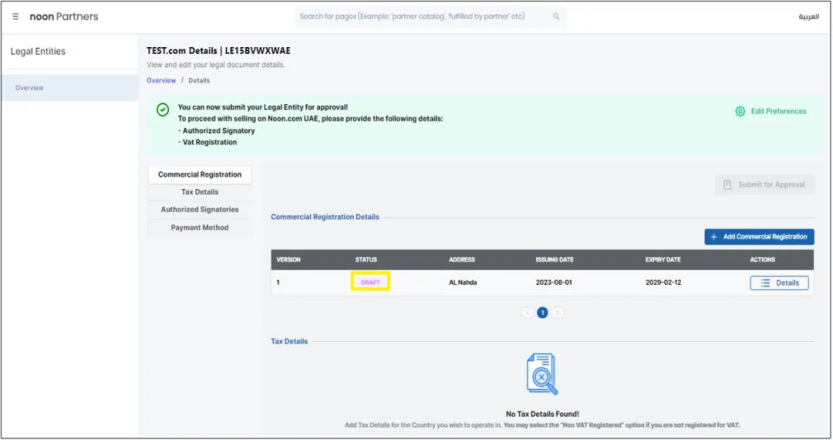833x440 pixels.
Task: Click the green checkmark success icon
Action: tap(163, 110)
